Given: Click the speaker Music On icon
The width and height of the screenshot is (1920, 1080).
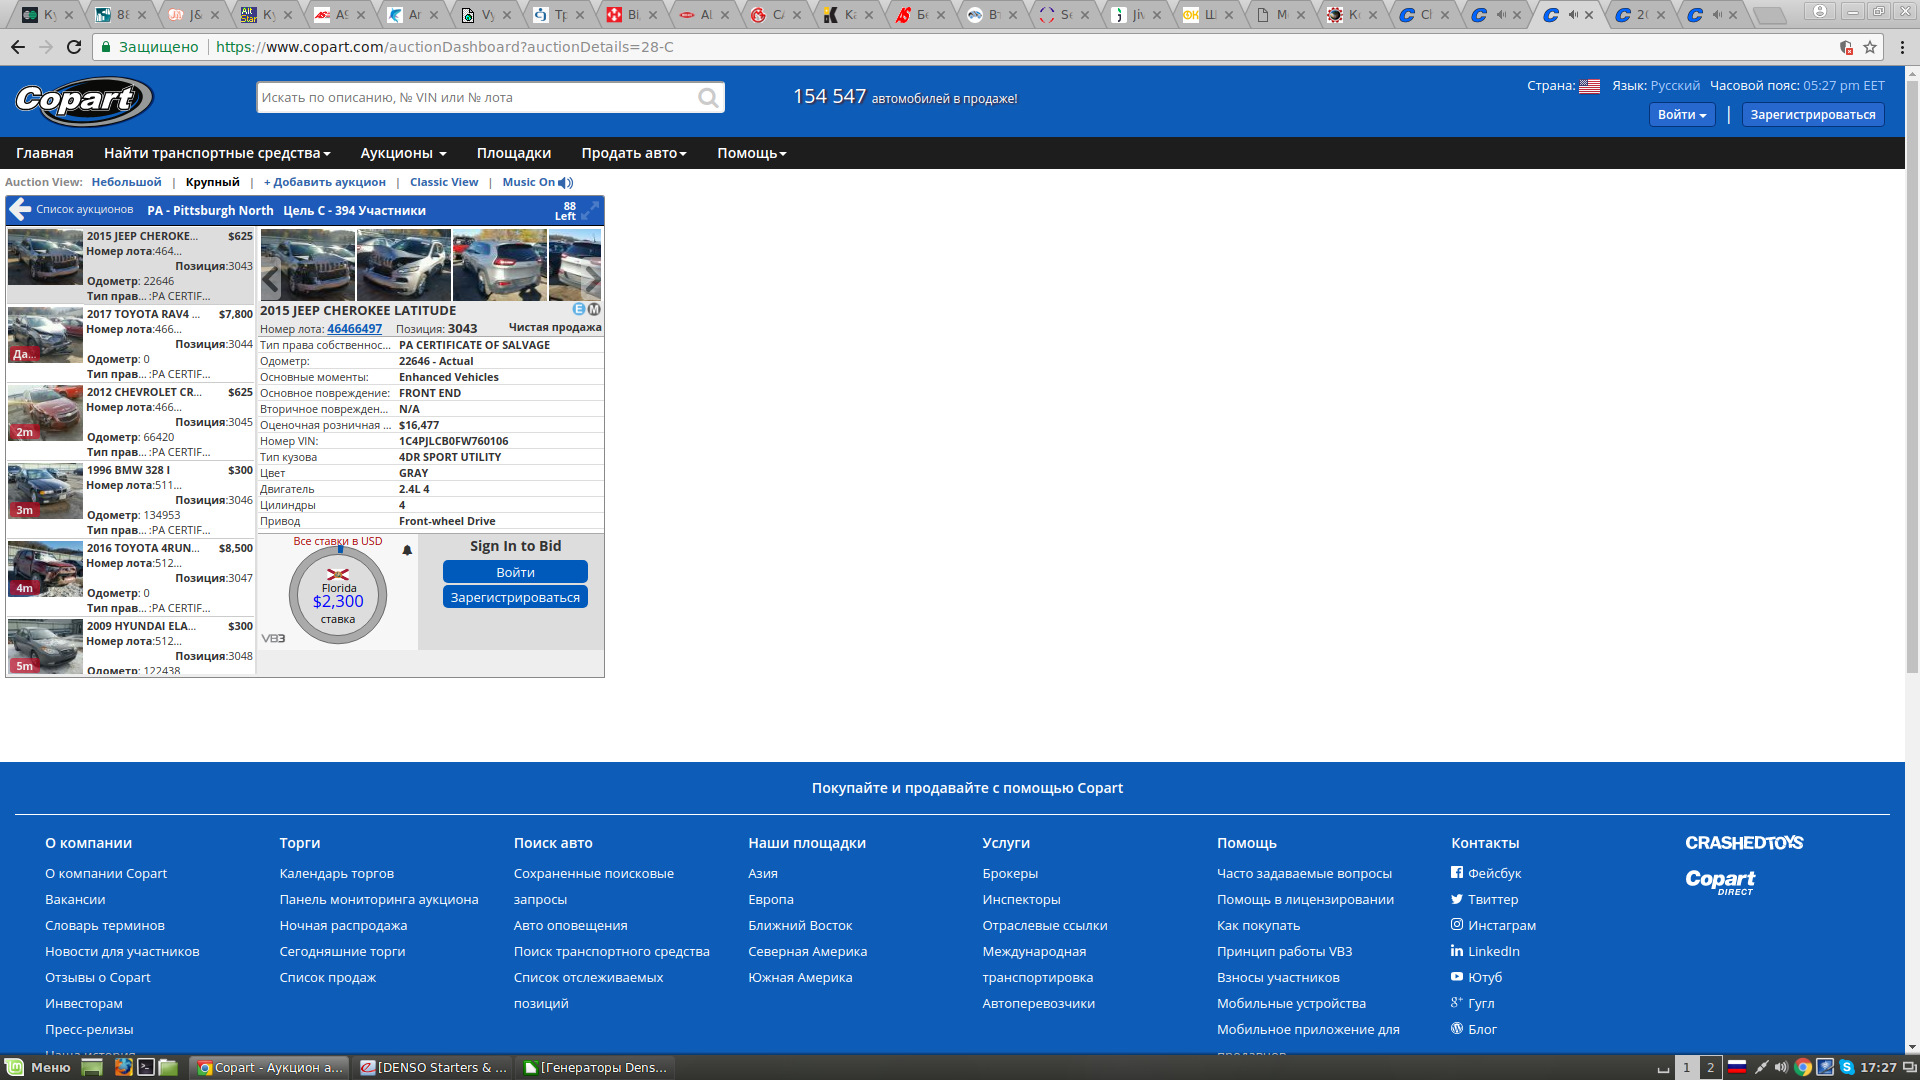Looking at the screenshot, I should [x=567, y=181].
